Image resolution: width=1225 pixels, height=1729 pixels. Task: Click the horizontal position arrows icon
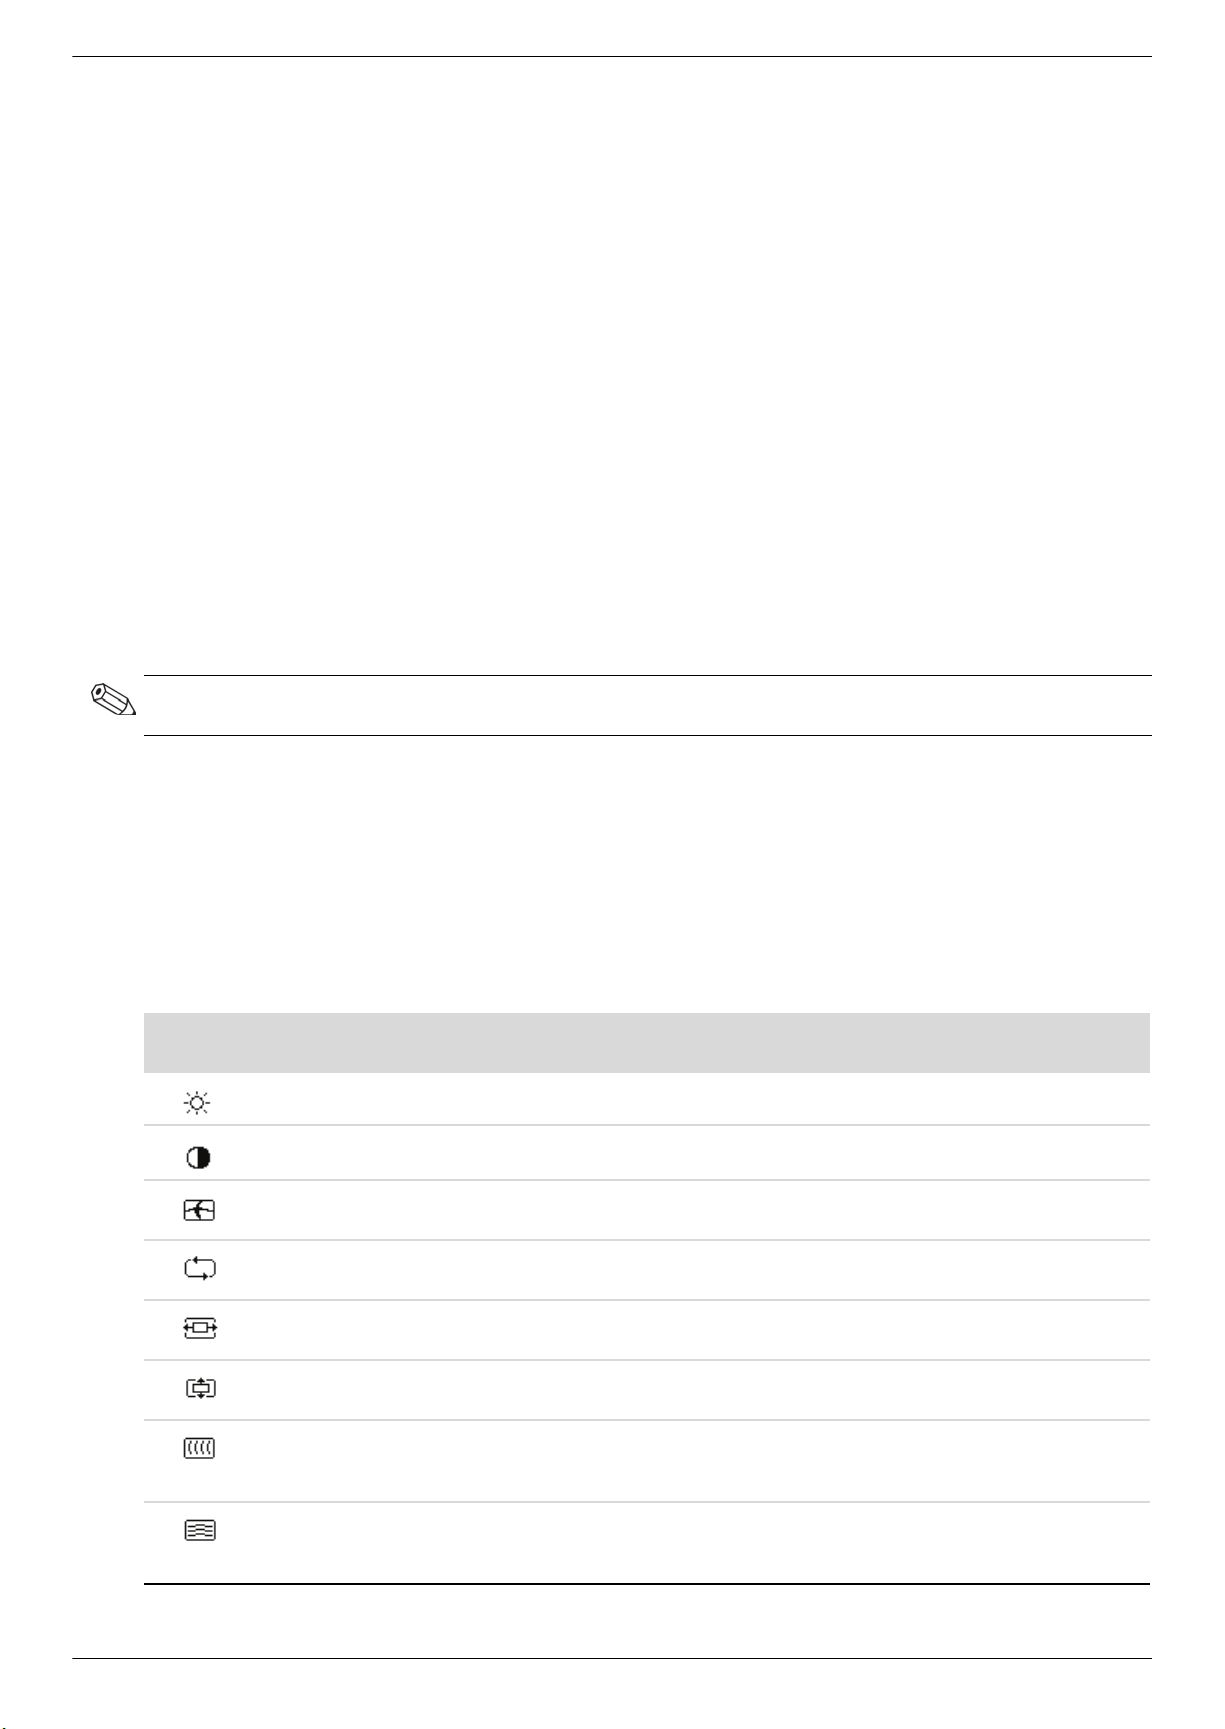pos(200,1329)
